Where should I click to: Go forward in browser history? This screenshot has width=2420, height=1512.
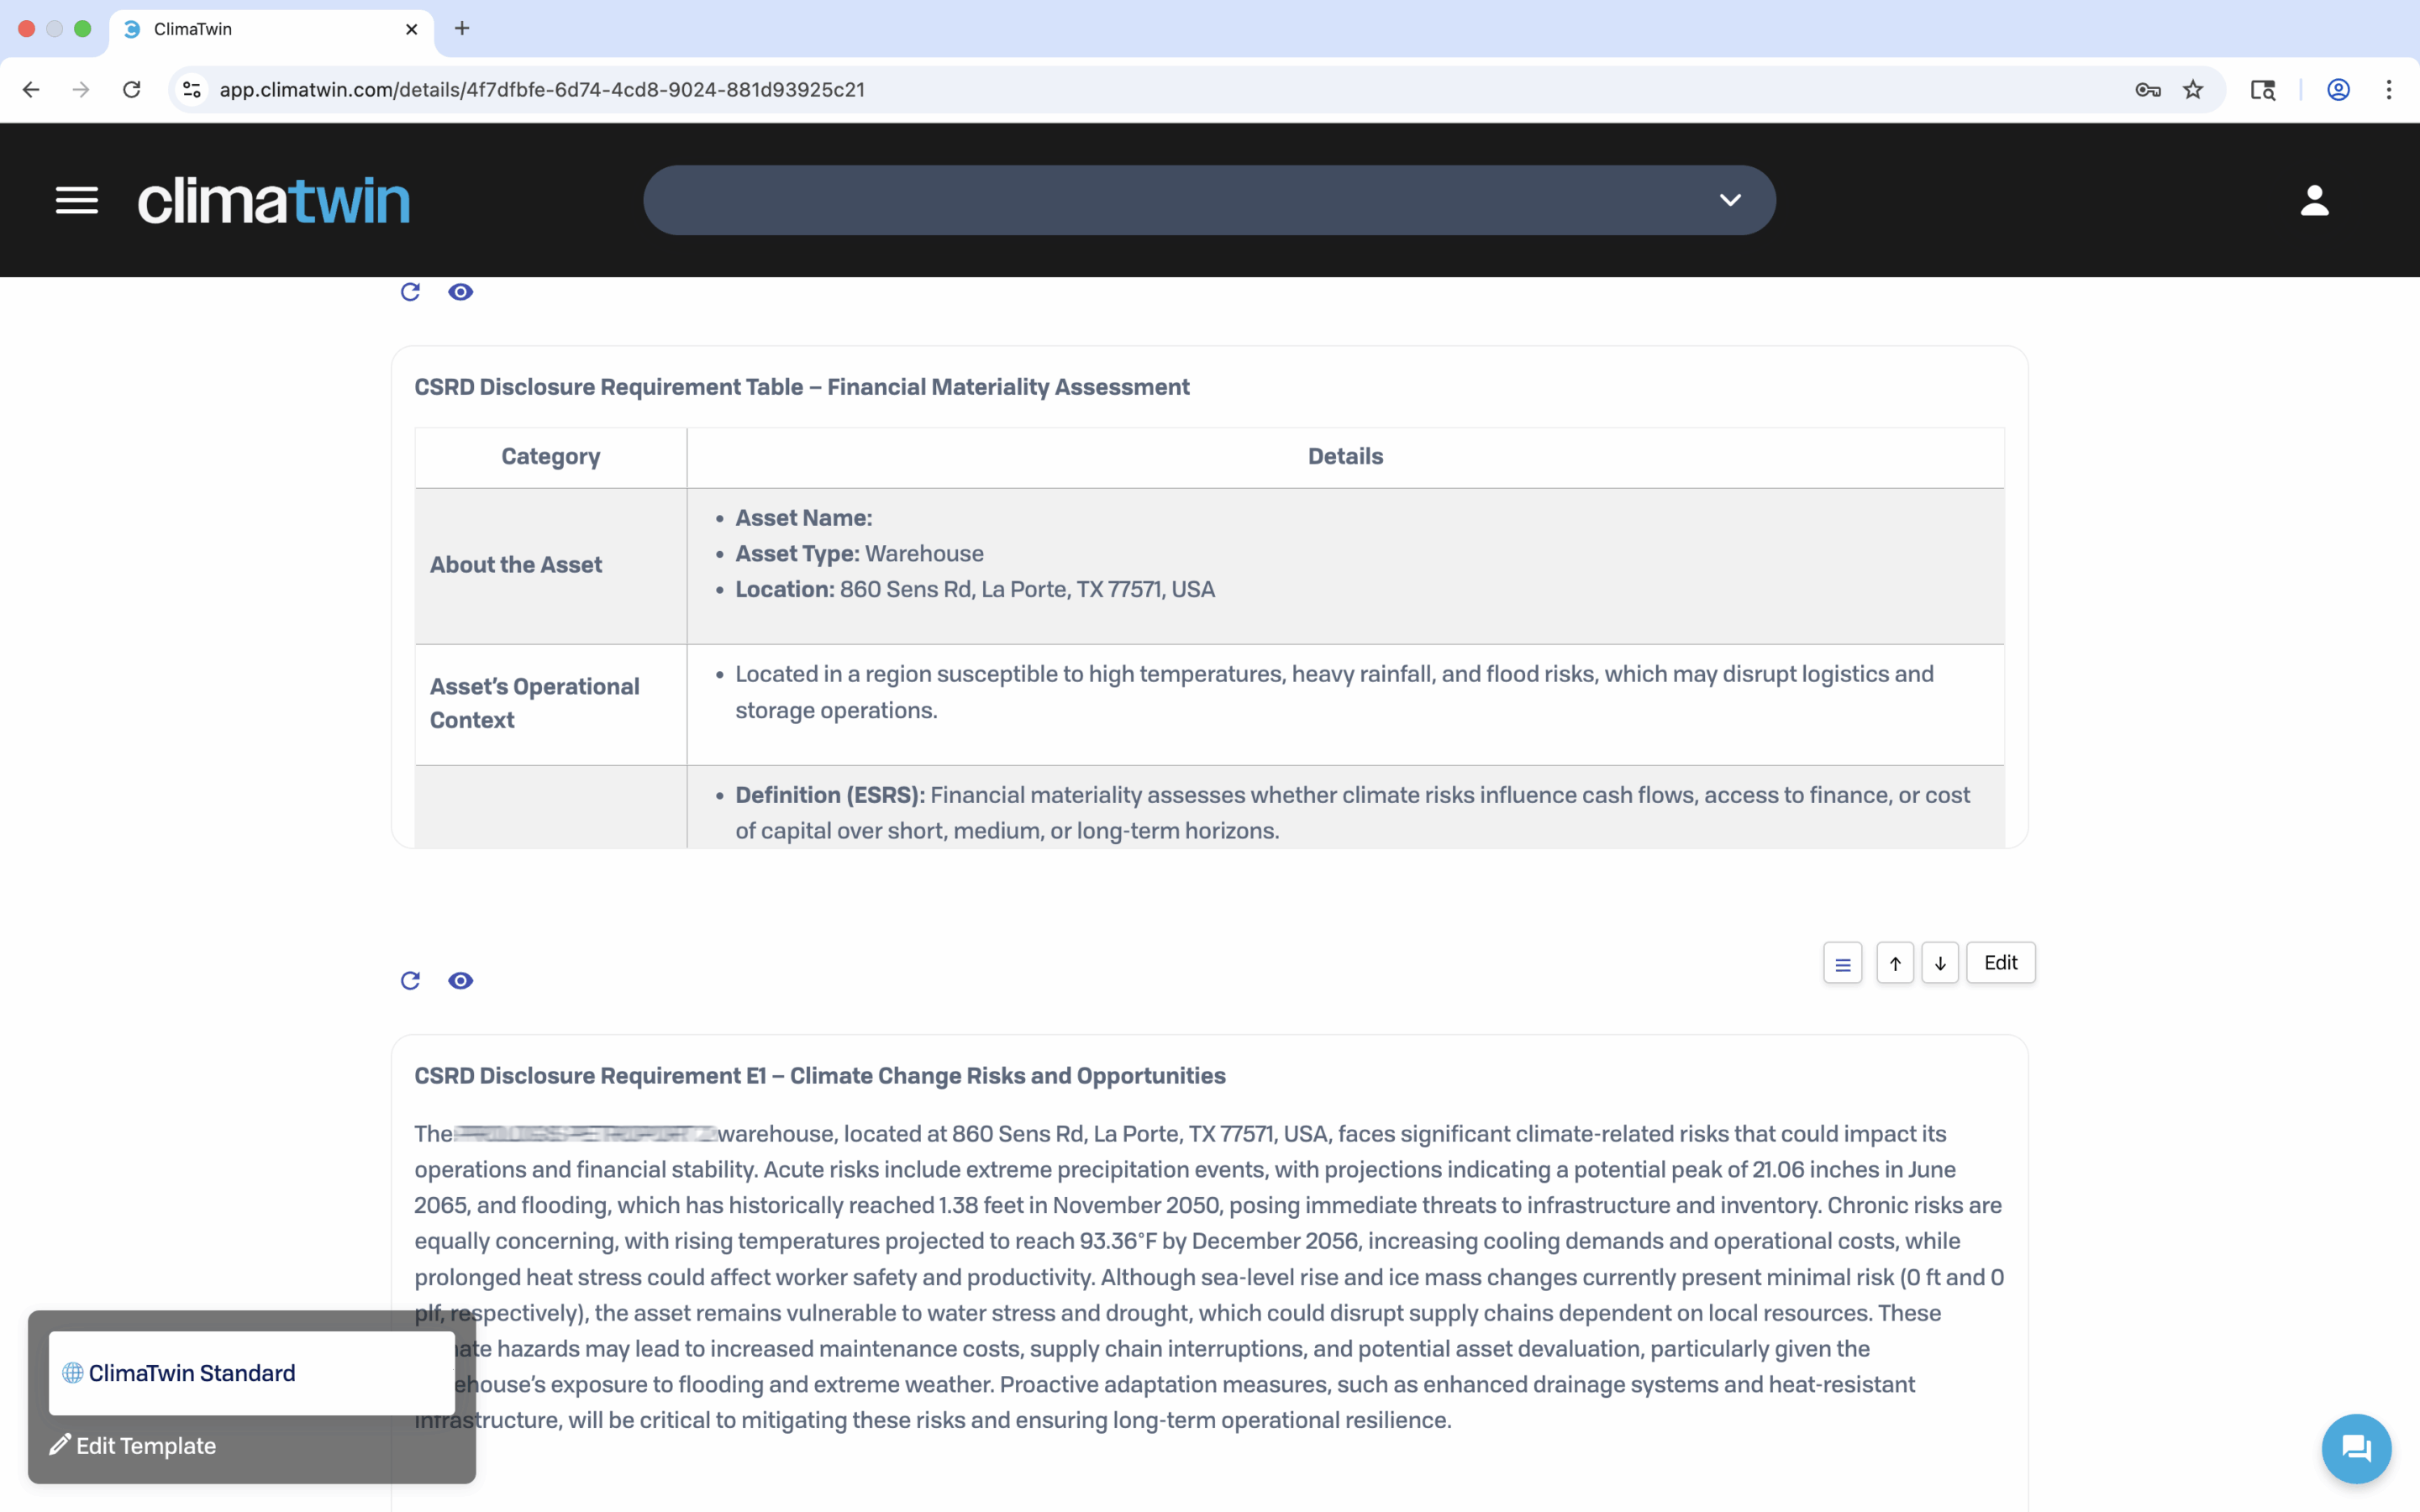[x=81, y=90]
